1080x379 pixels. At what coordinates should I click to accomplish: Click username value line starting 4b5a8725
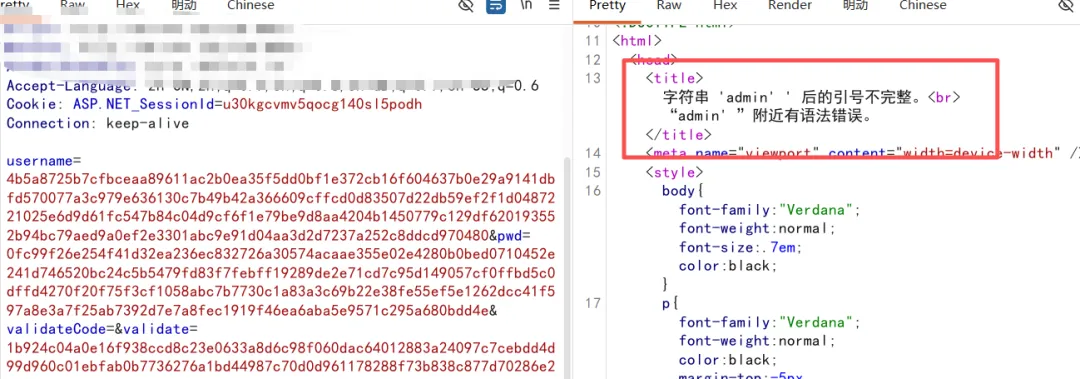(281, 180)
